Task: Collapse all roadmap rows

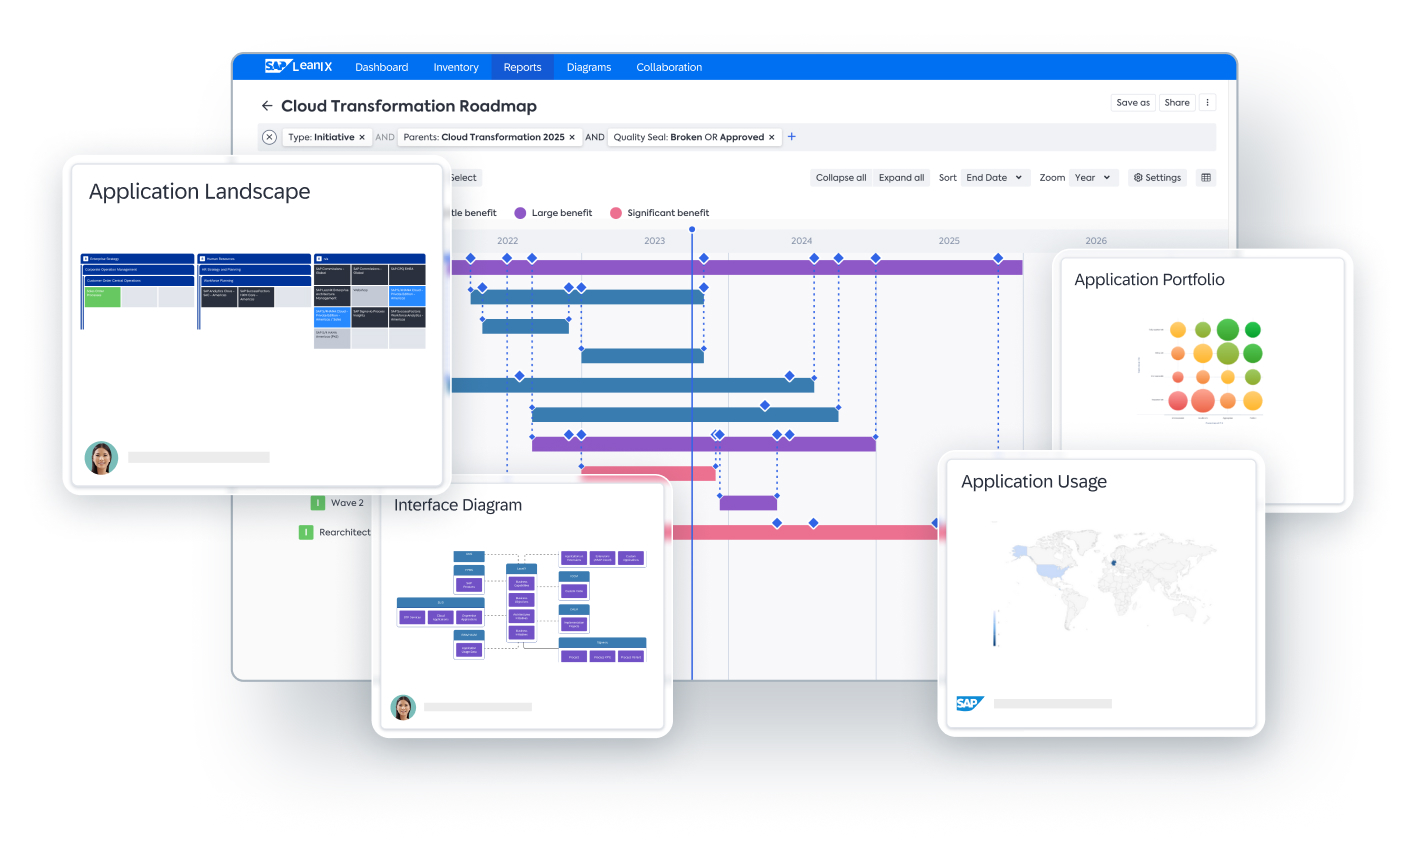Action: (841, 177)
